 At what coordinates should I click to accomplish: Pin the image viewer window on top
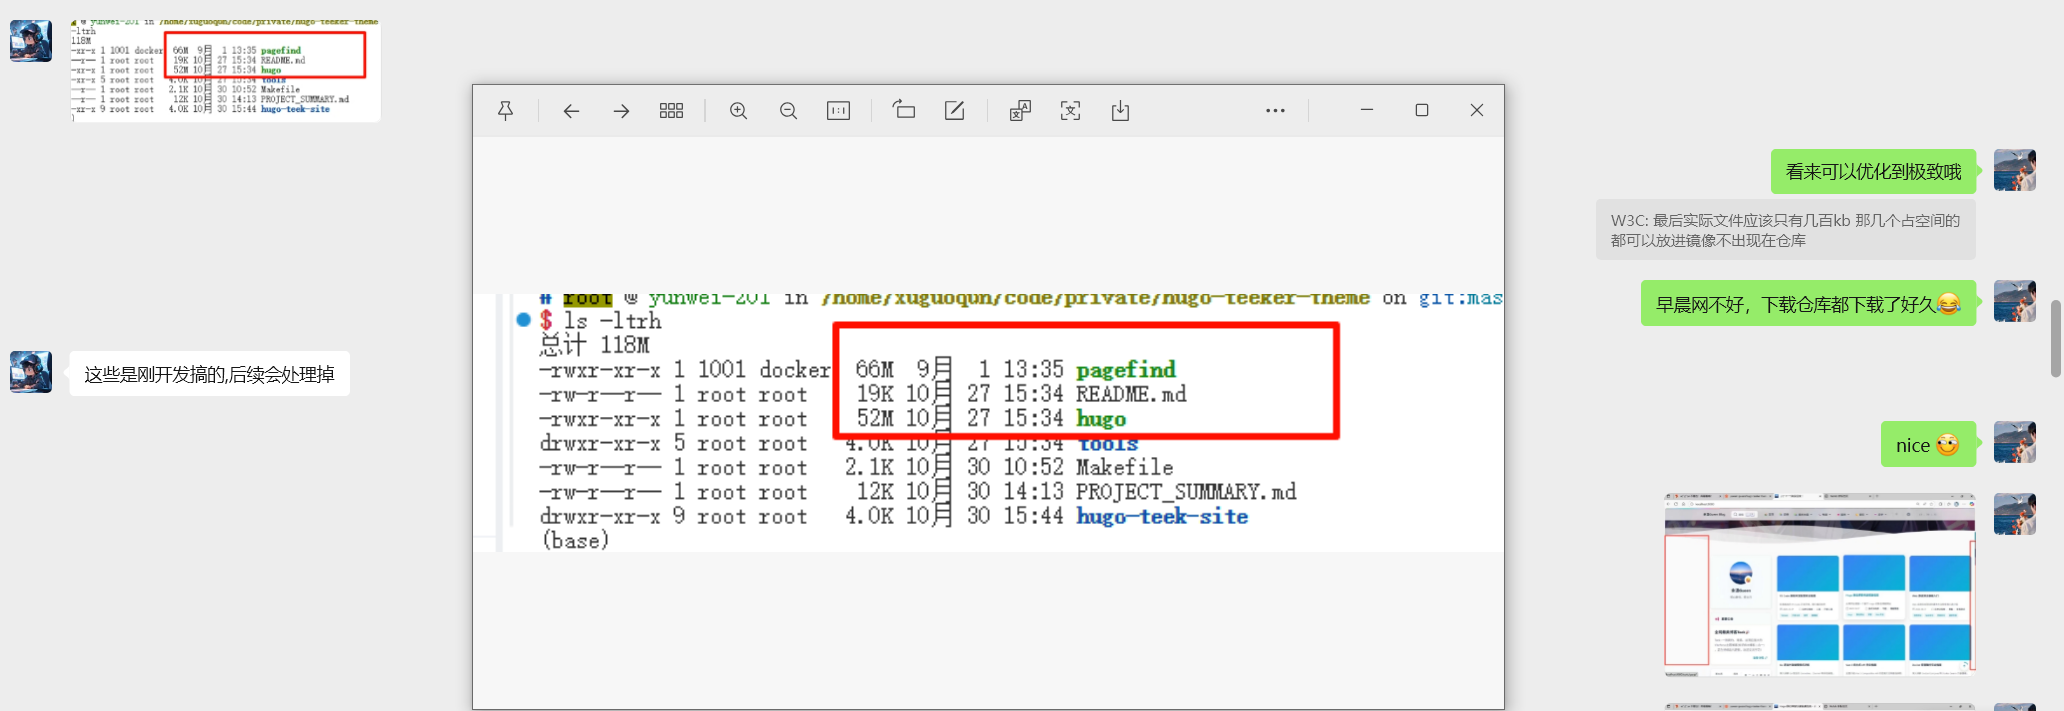coord(506,111)
